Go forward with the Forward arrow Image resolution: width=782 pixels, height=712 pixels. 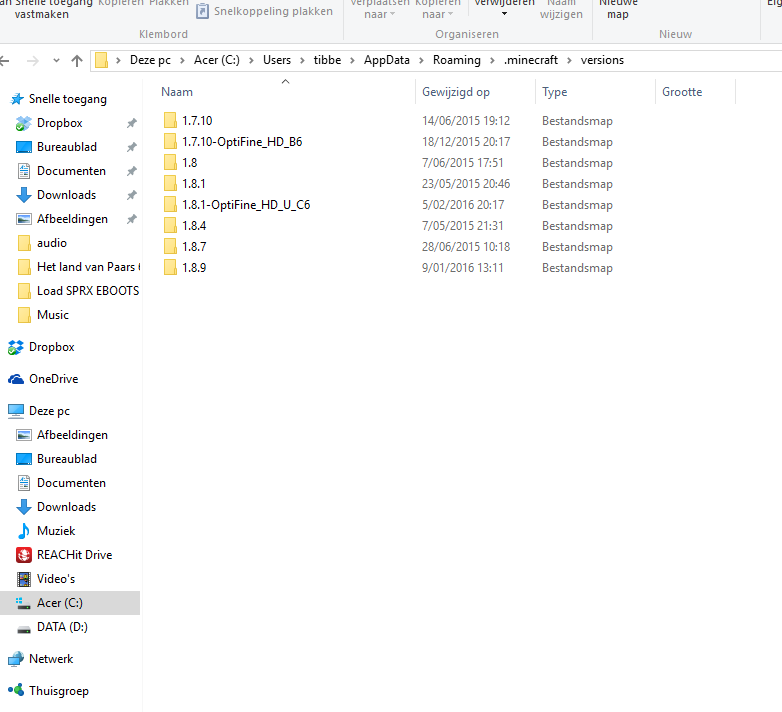tap(33, 61)
